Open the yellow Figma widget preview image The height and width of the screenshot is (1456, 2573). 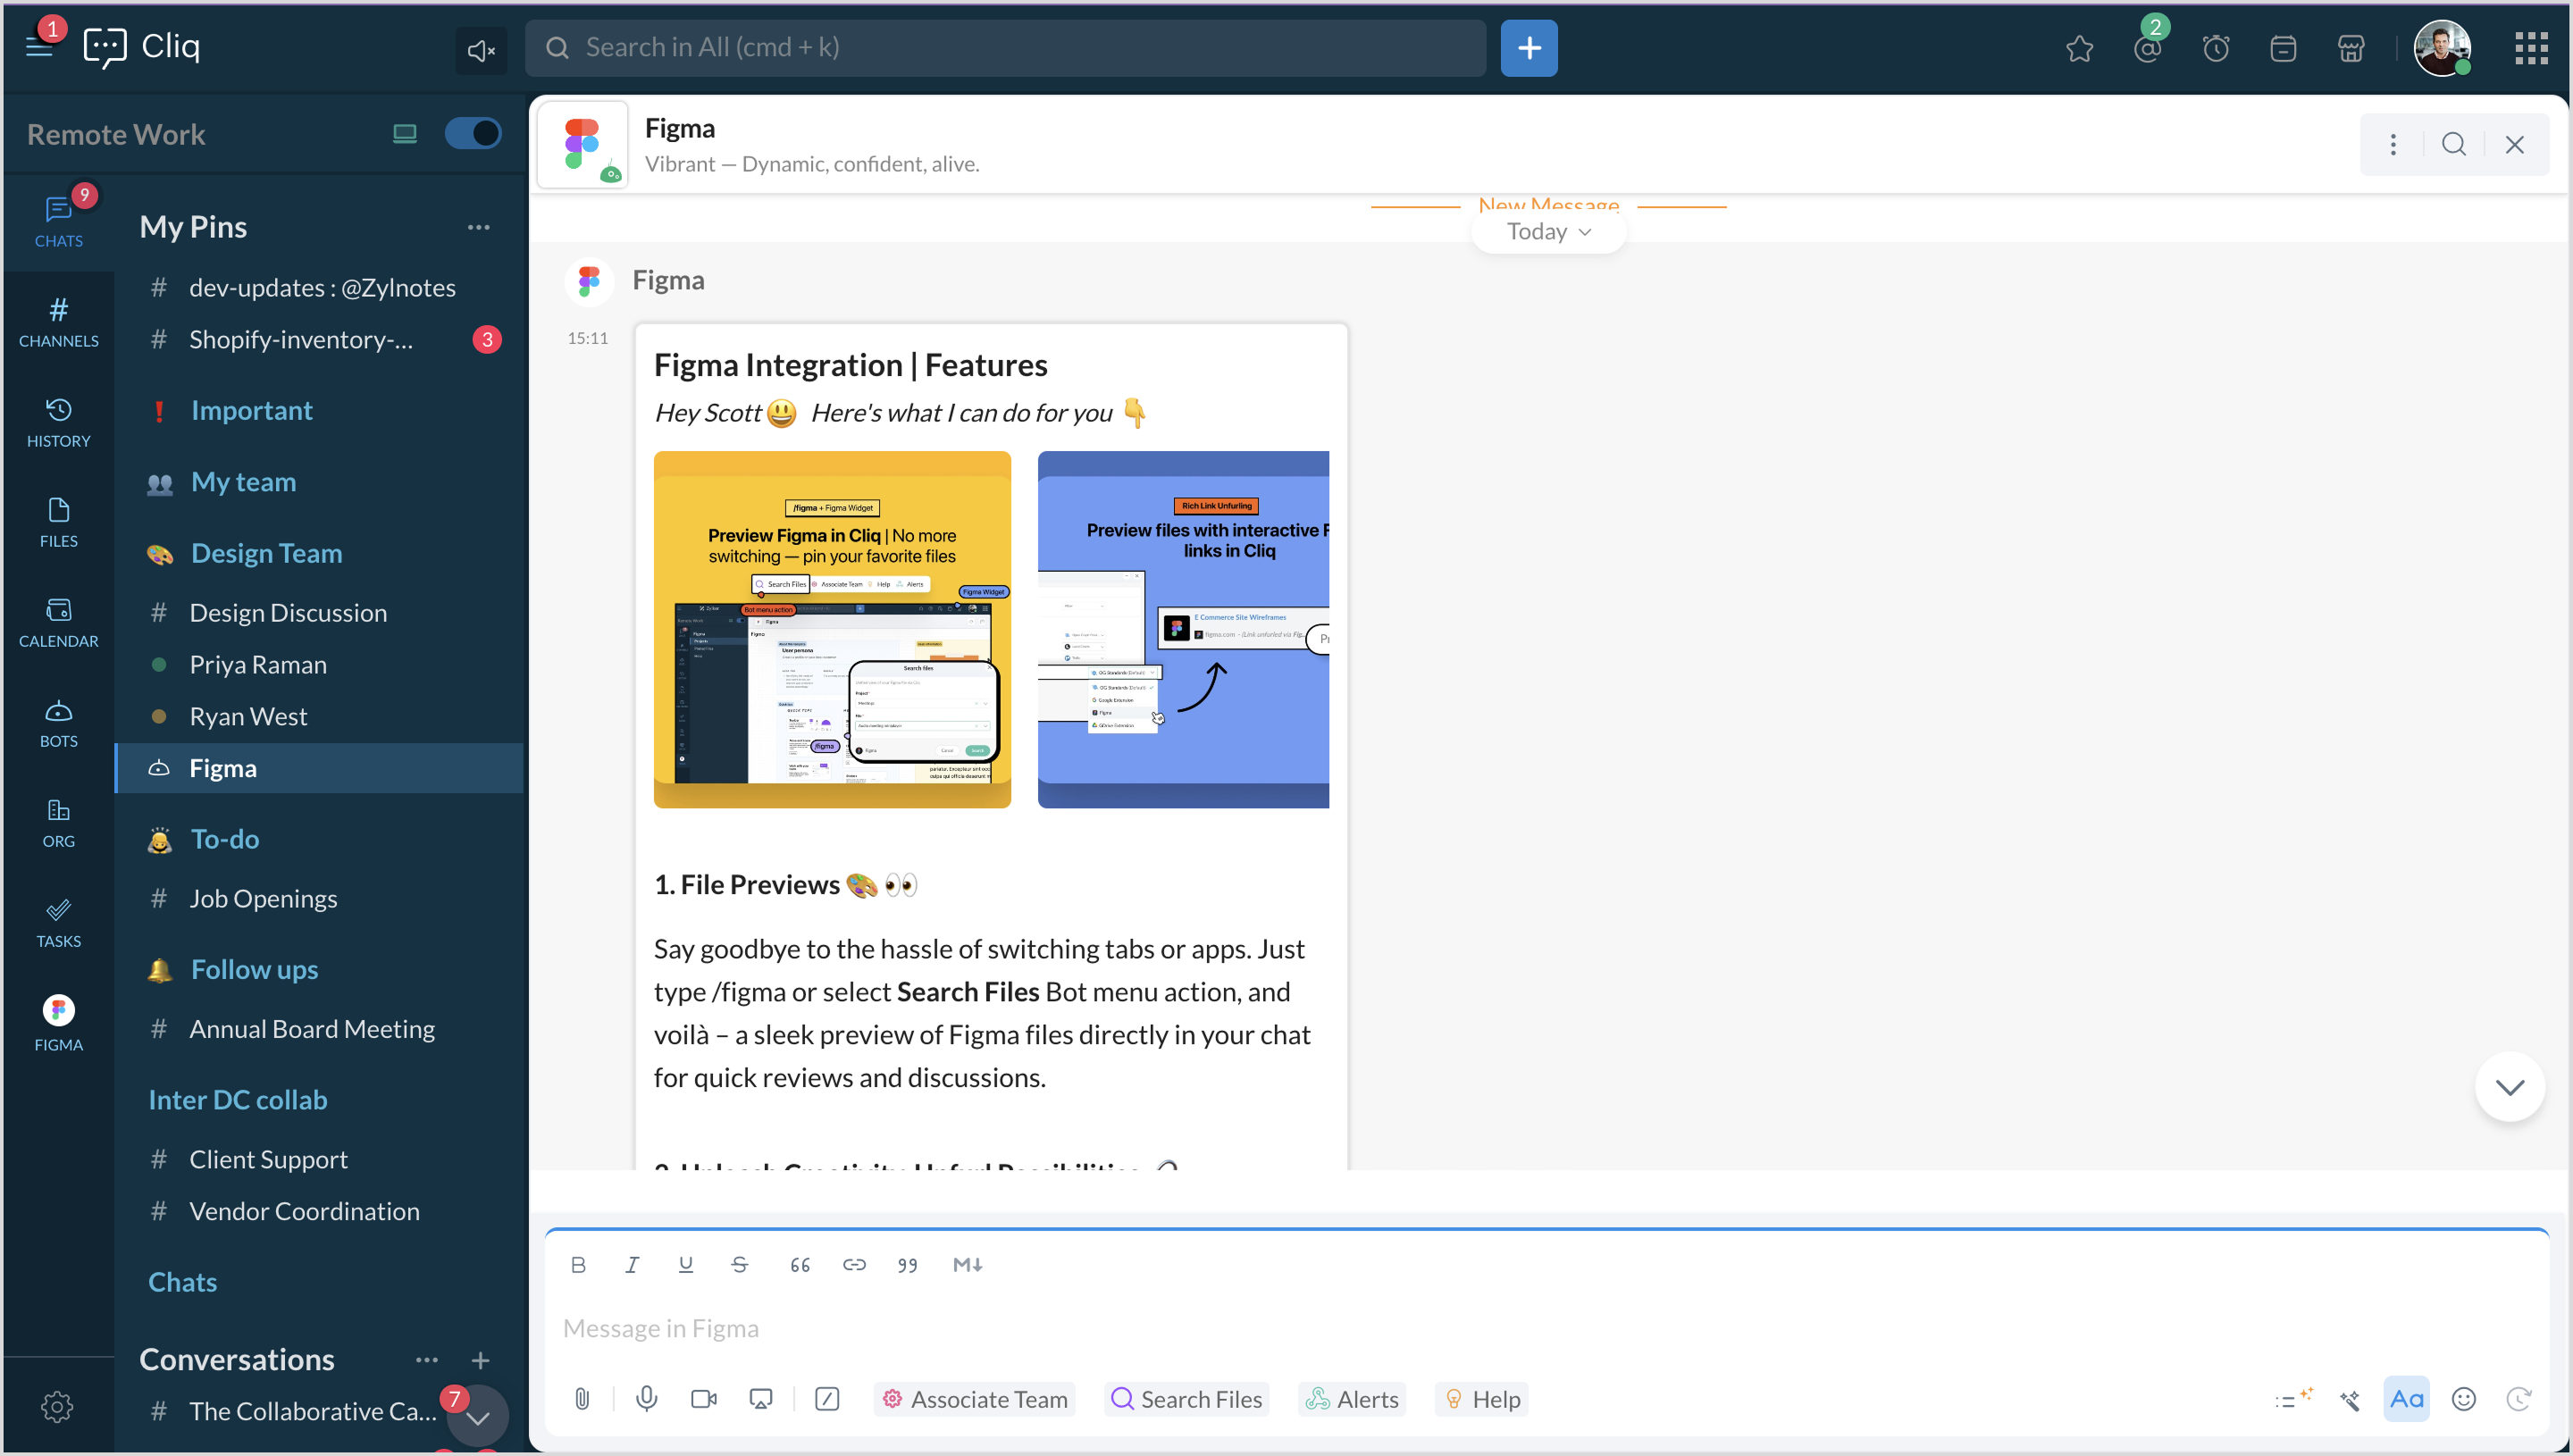pos(832,629)
